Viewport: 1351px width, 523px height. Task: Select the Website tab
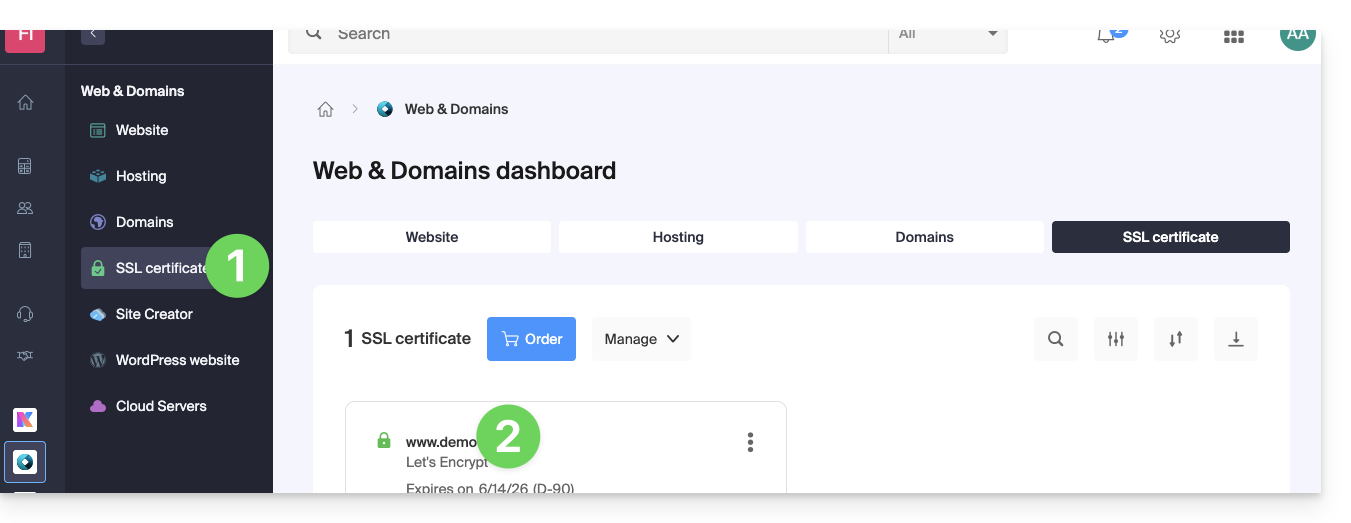click(432, 237)
